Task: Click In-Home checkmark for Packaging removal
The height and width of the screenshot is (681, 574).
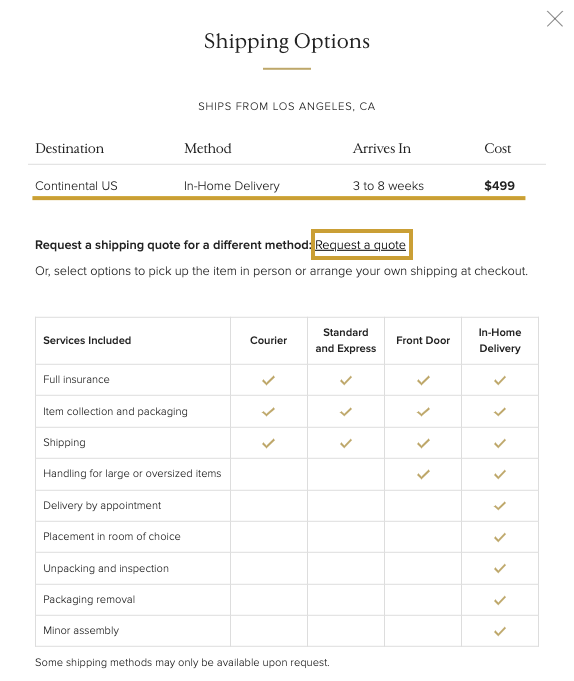Action: tap(500, 600)
